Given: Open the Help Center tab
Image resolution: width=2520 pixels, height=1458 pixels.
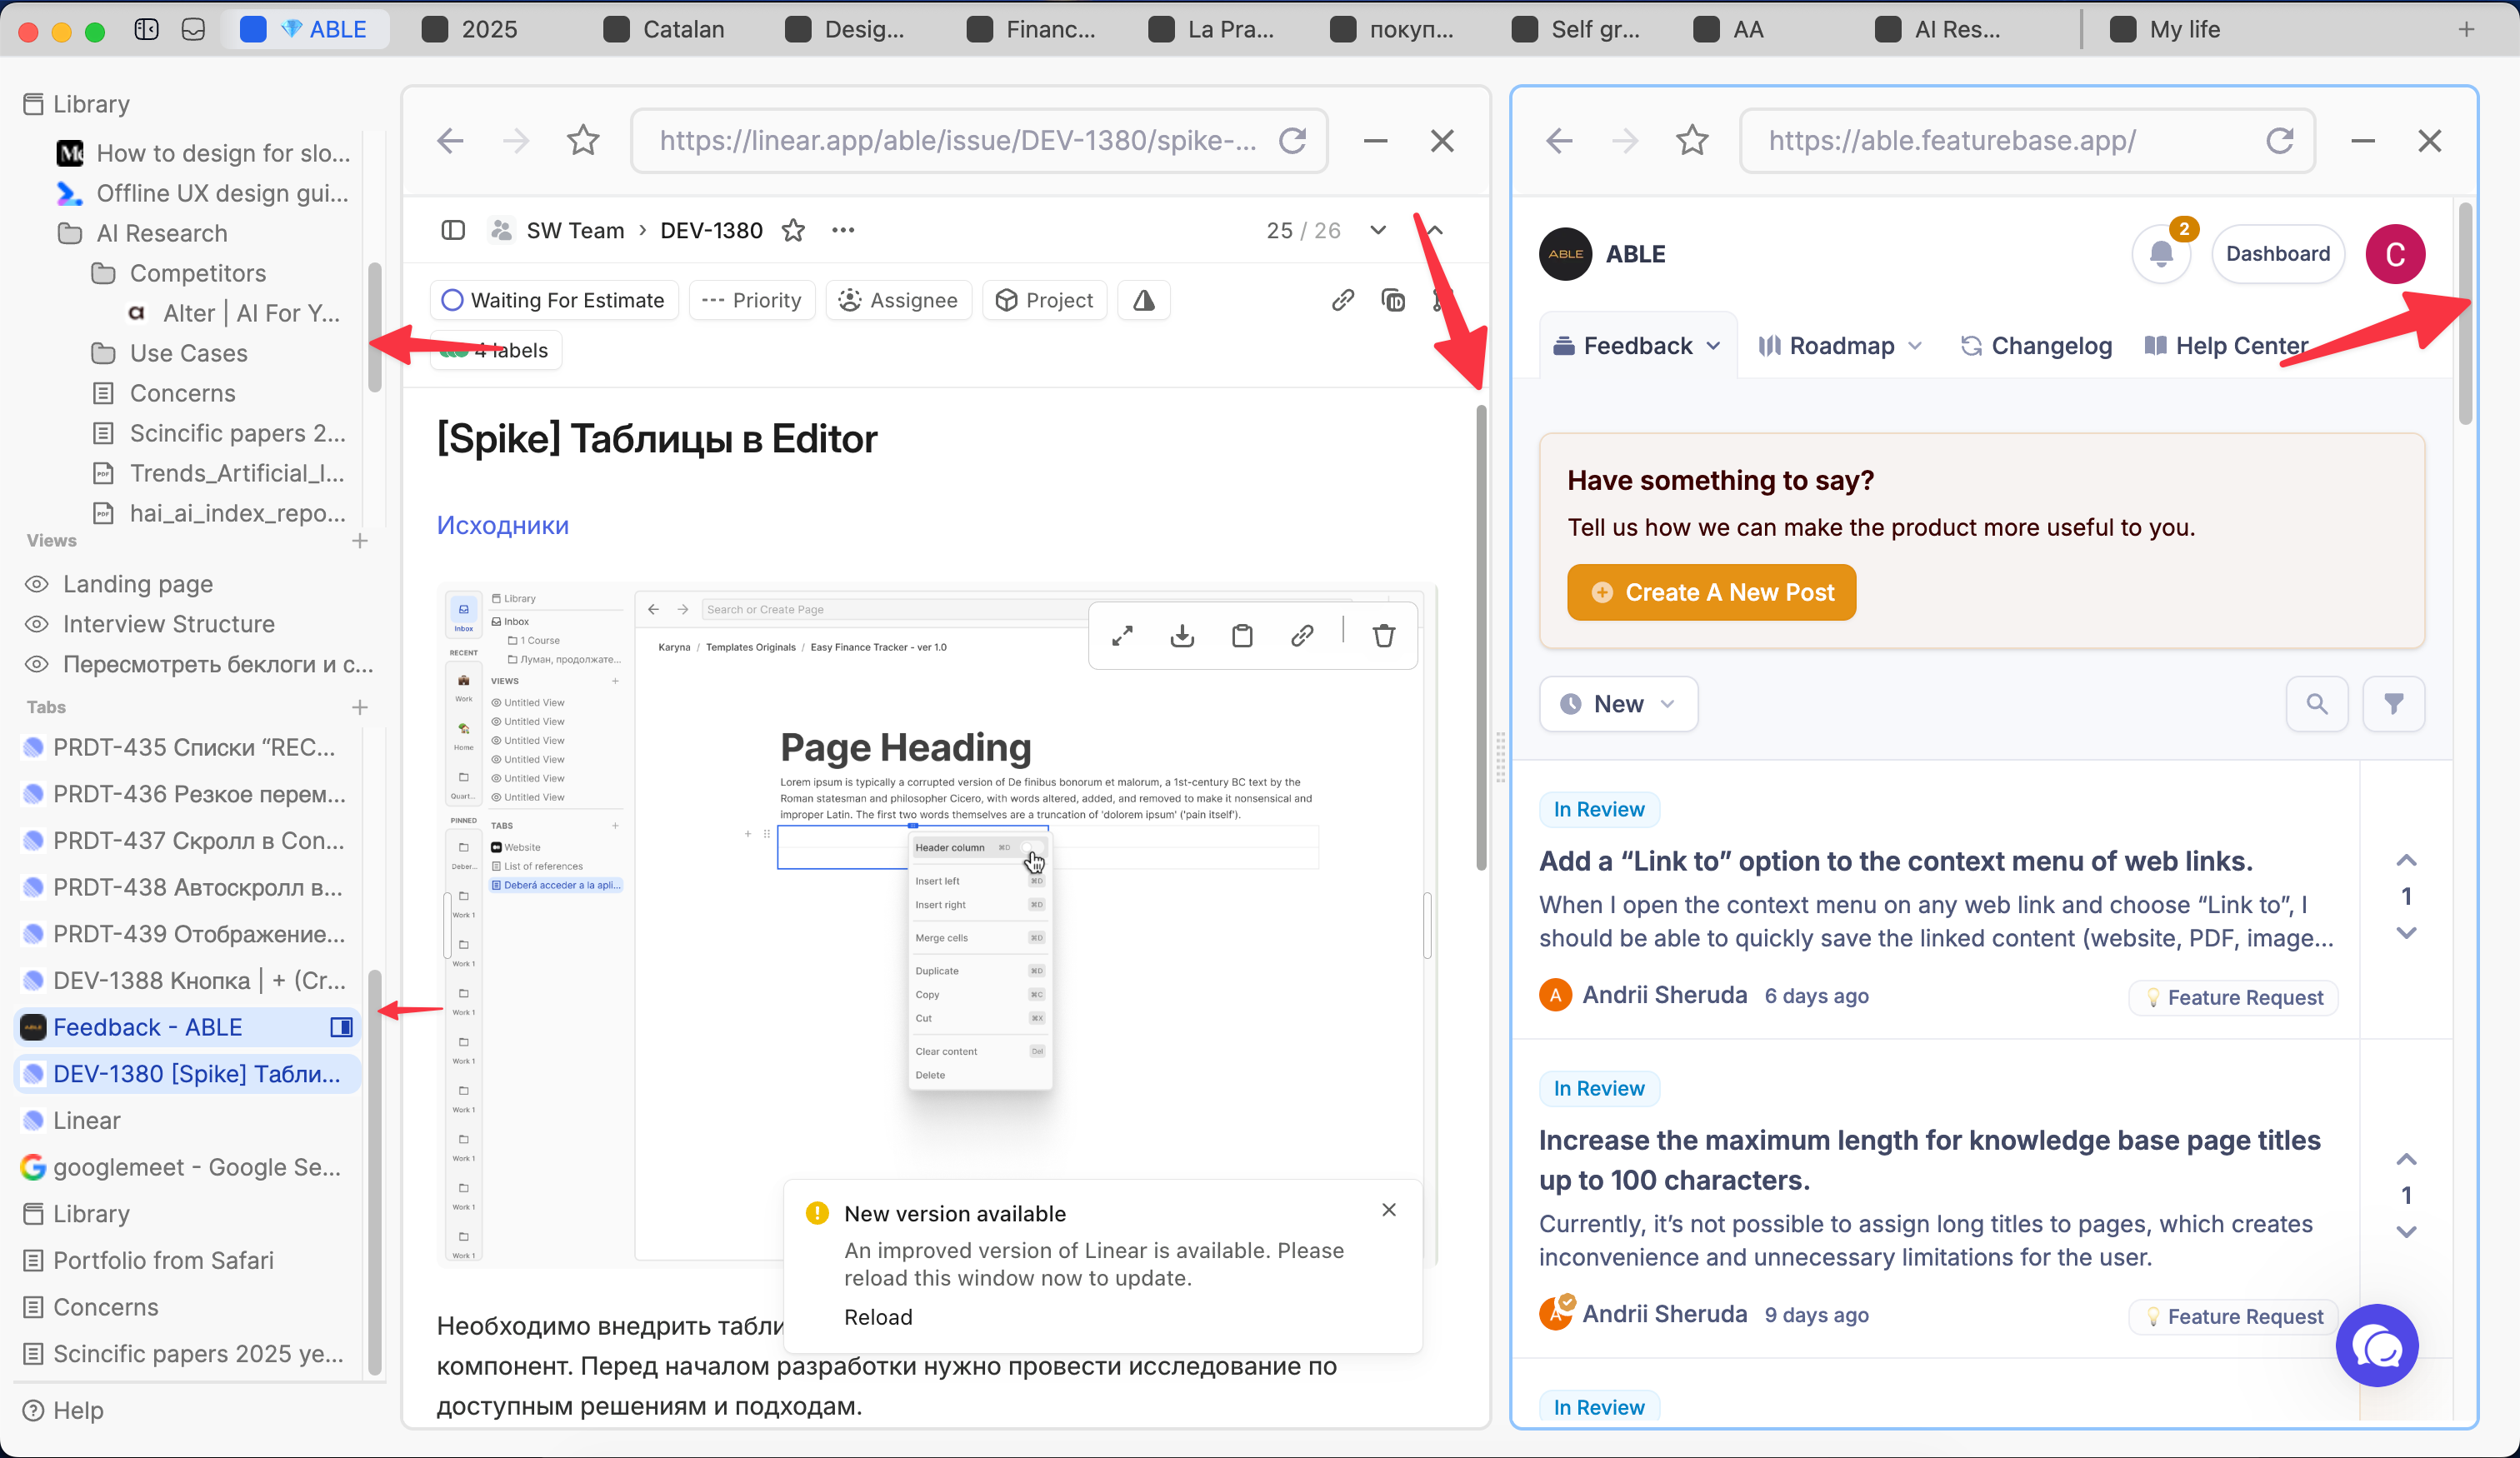Looking at the screenshot, I should (2227, 346).
